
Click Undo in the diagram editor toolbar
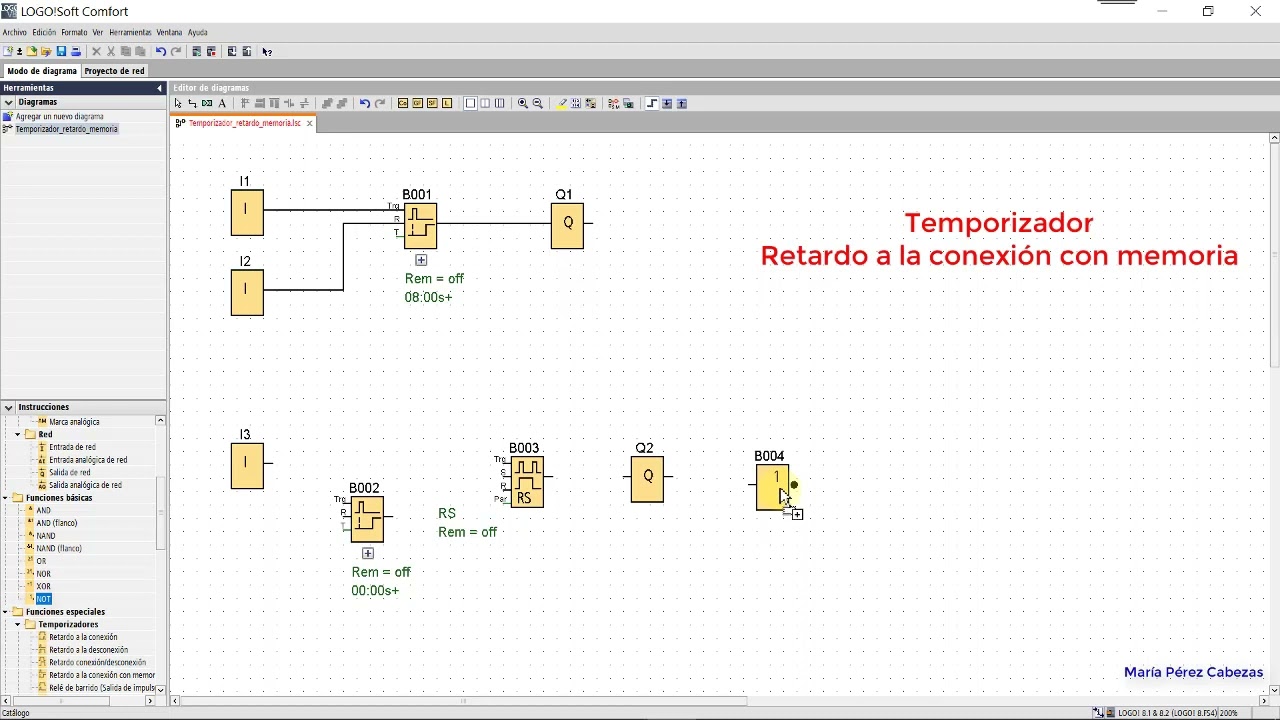pos(365,103)
